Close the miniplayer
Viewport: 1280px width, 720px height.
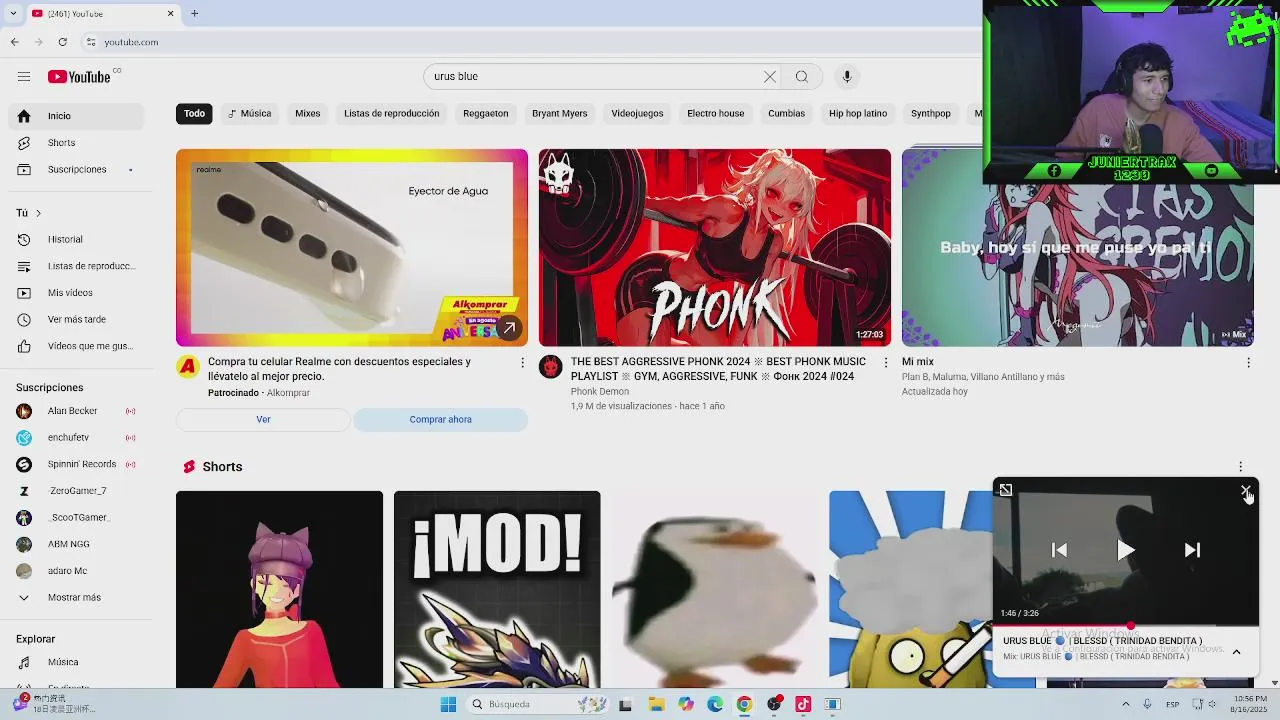tap(1246, 490)
